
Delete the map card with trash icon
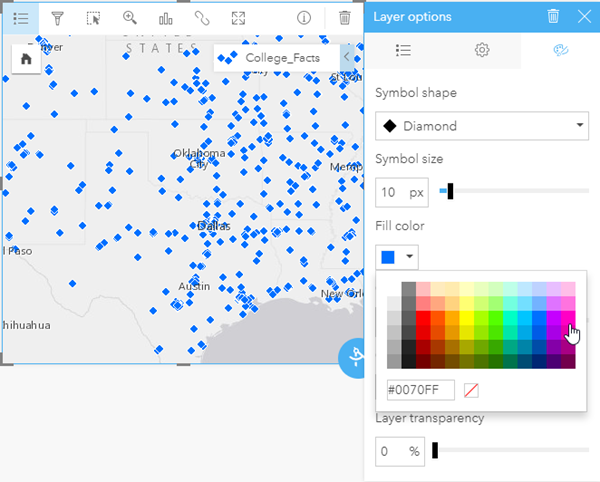tap(344, 18)
